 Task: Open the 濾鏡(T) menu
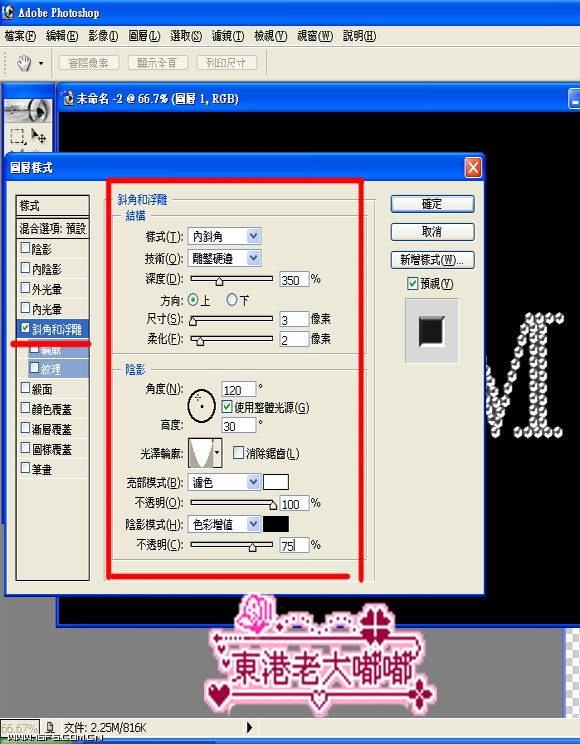(228, 36)
